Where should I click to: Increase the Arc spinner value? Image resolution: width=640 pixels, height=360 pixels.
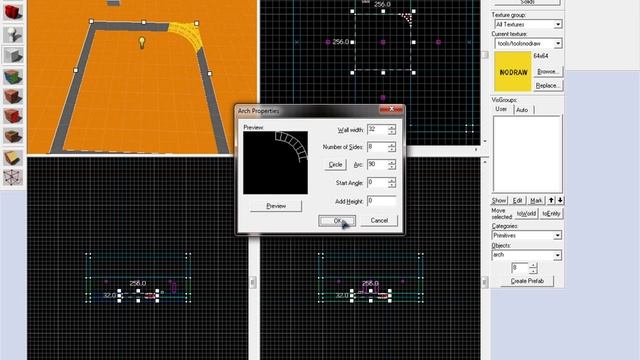click(x=392, y=162)
